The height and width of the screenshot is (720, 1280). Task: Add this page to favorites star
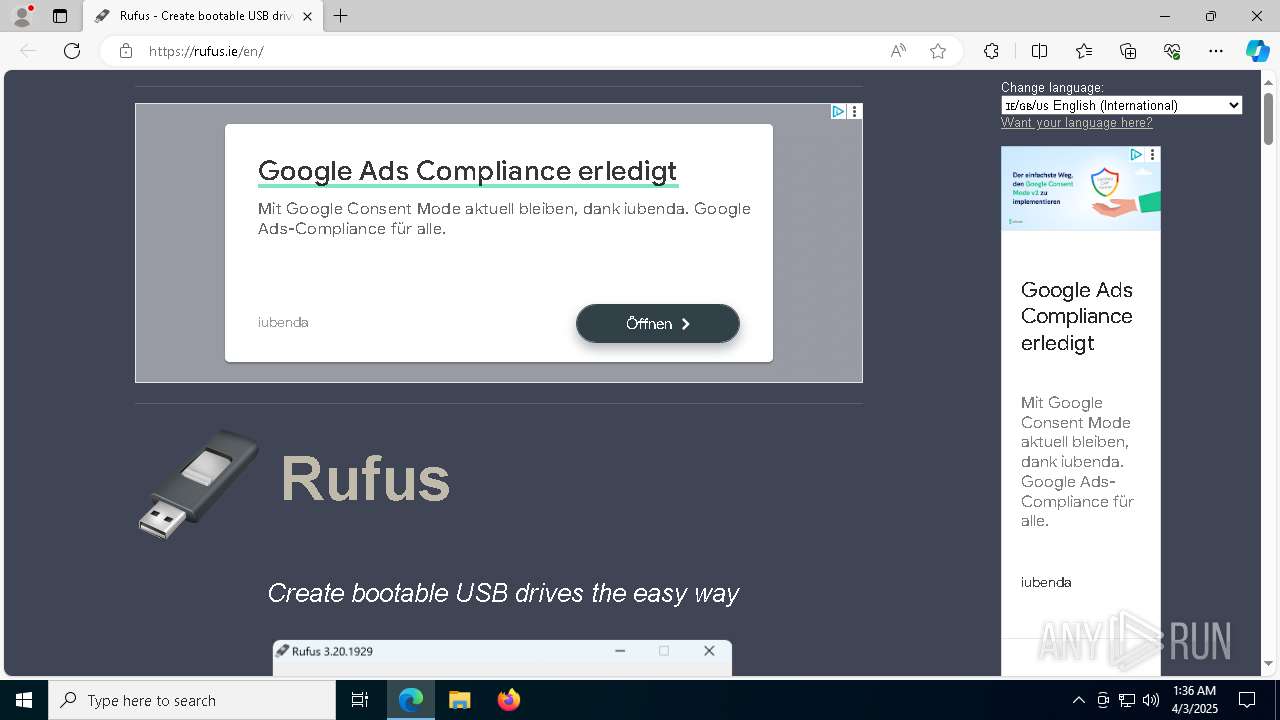tap(938, 51)
